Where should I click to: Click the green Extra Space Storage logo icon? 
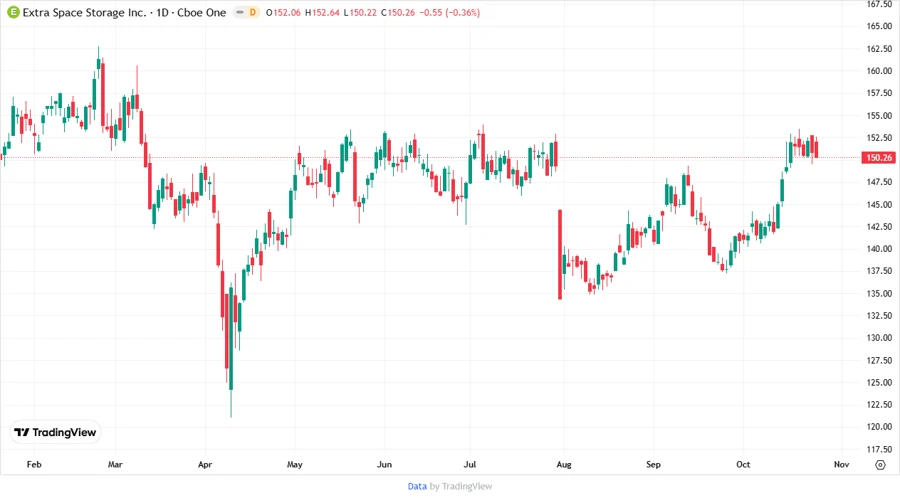click(x=13, y=12)
